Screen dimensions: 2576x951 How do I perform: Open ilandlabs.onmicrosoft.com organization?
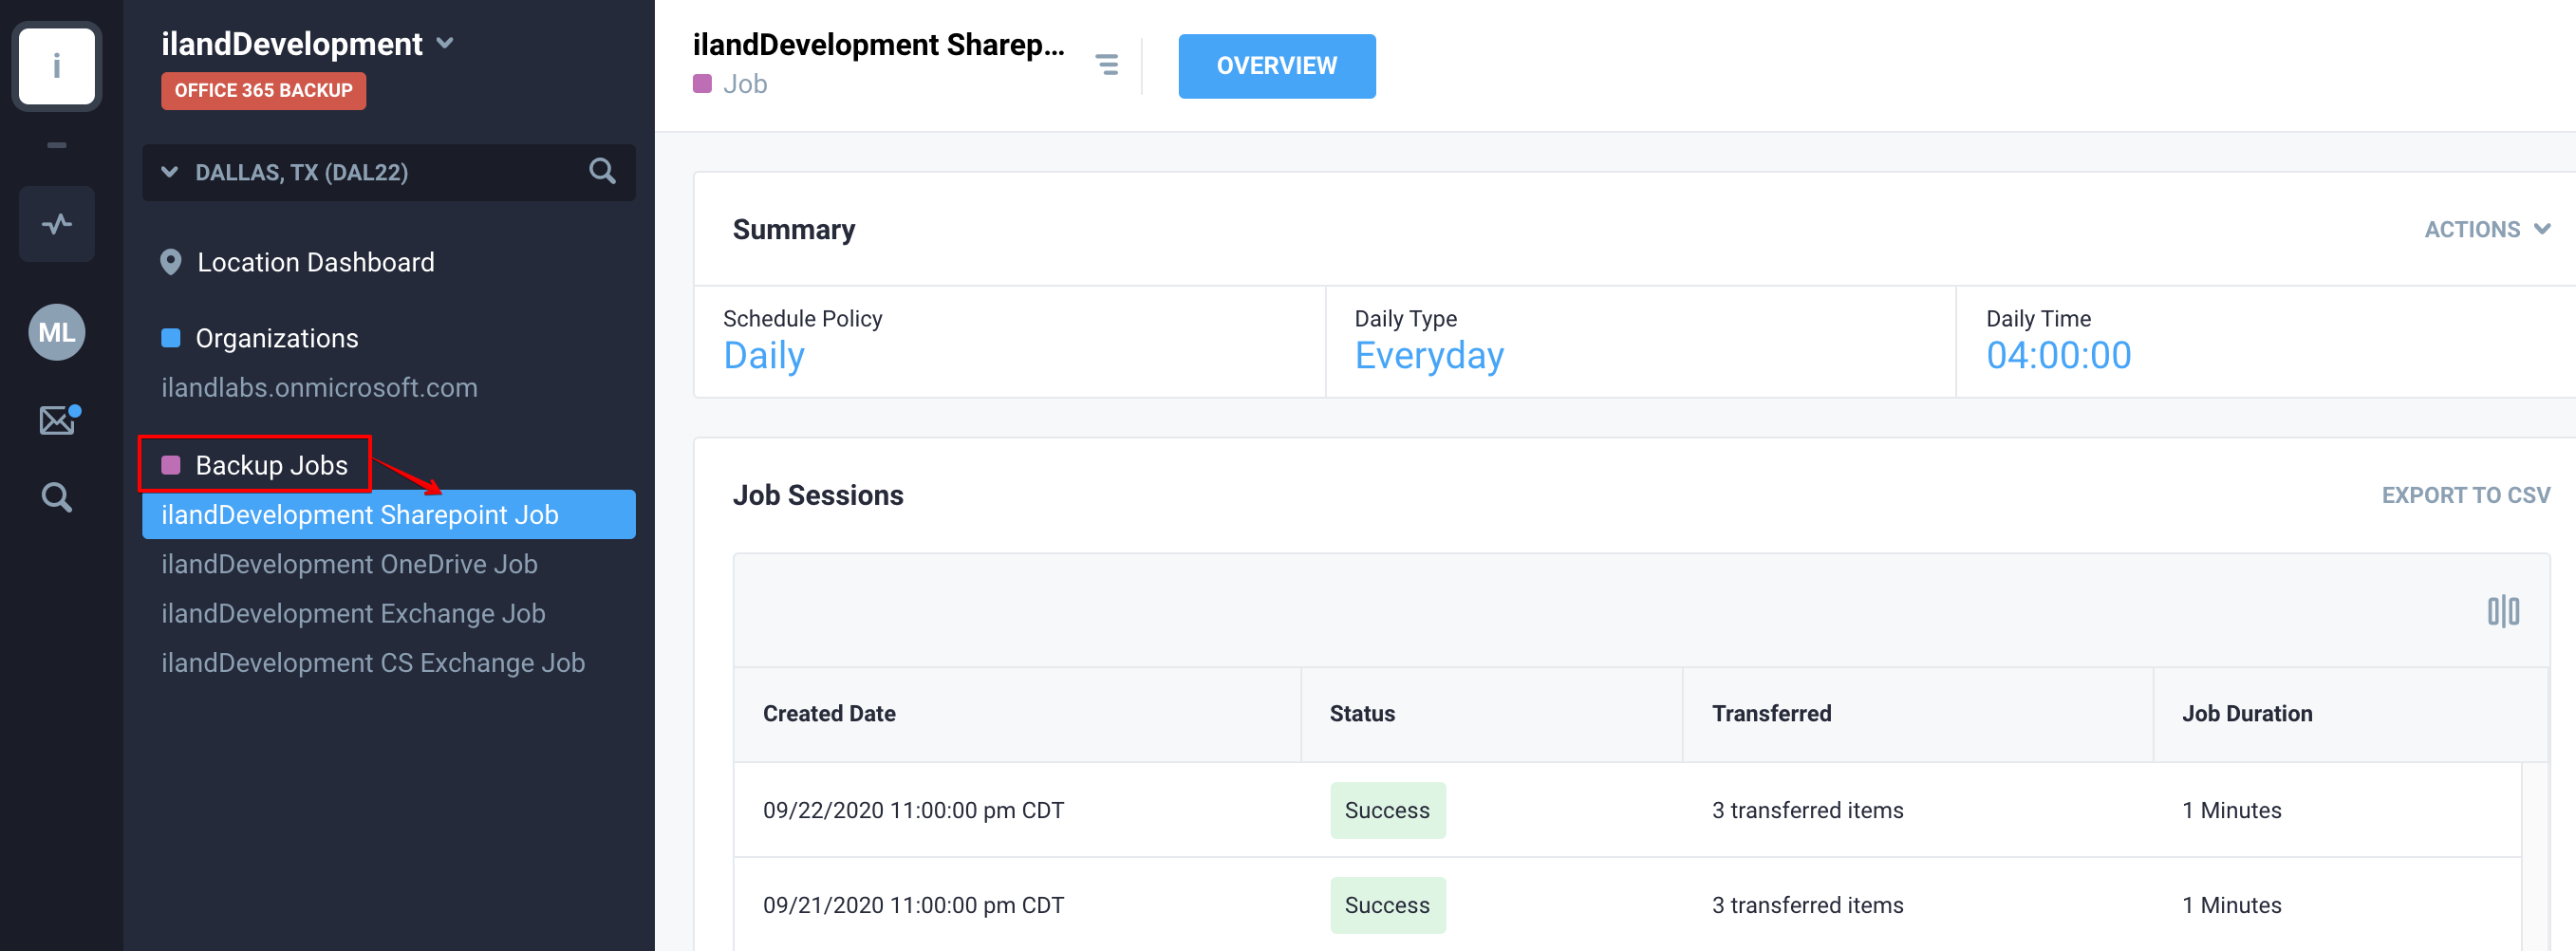319,387
